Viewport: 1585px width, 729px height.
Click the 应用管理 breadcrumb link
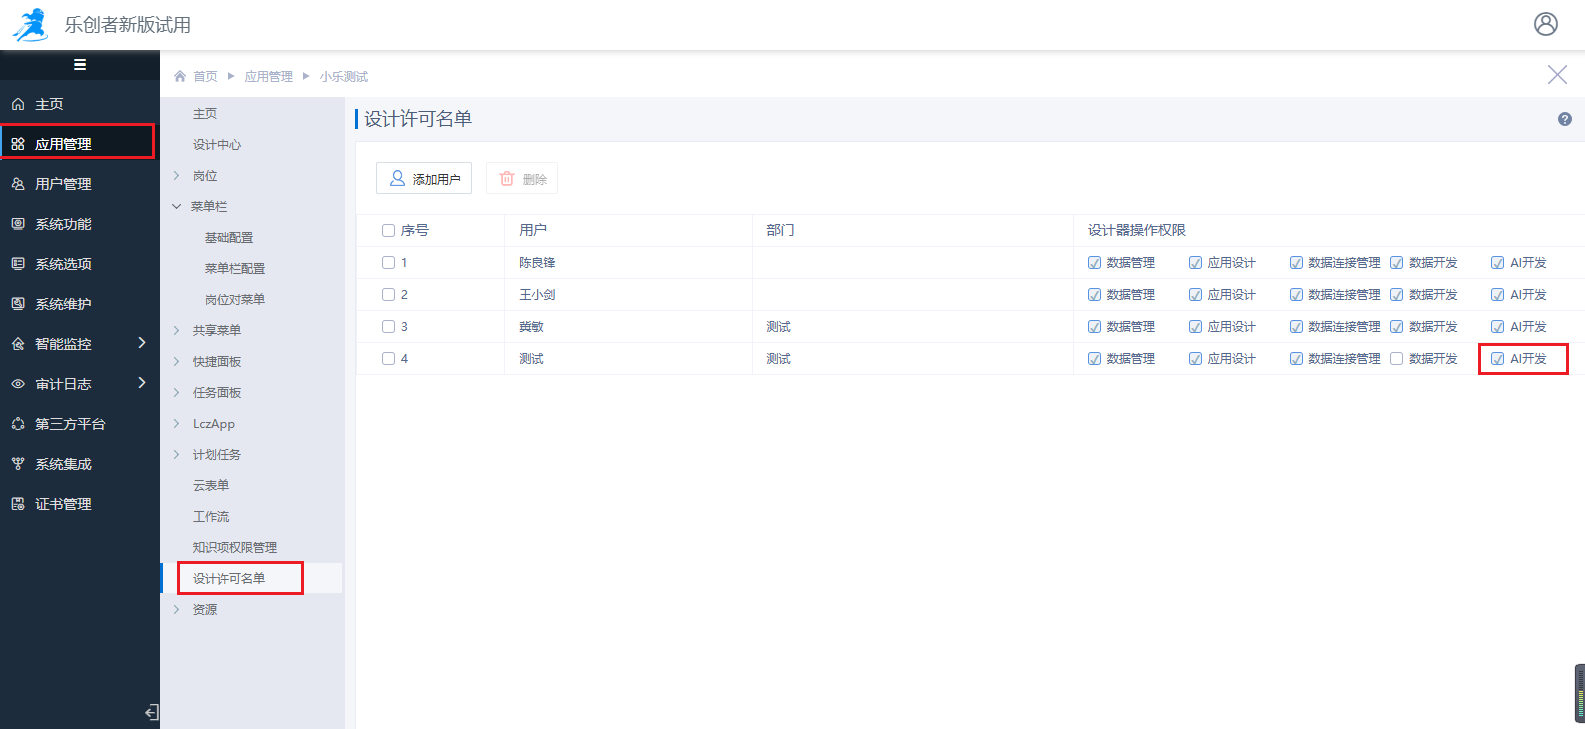tap(268, 76)
